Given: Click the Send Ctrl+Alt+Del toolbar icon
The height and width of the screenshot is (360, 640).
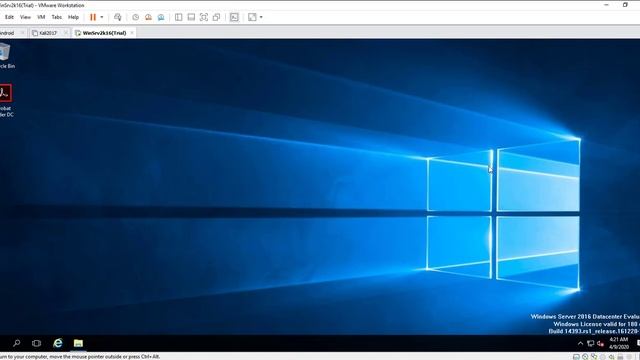Looking at the screenshot, I should [x=118, y=17].
